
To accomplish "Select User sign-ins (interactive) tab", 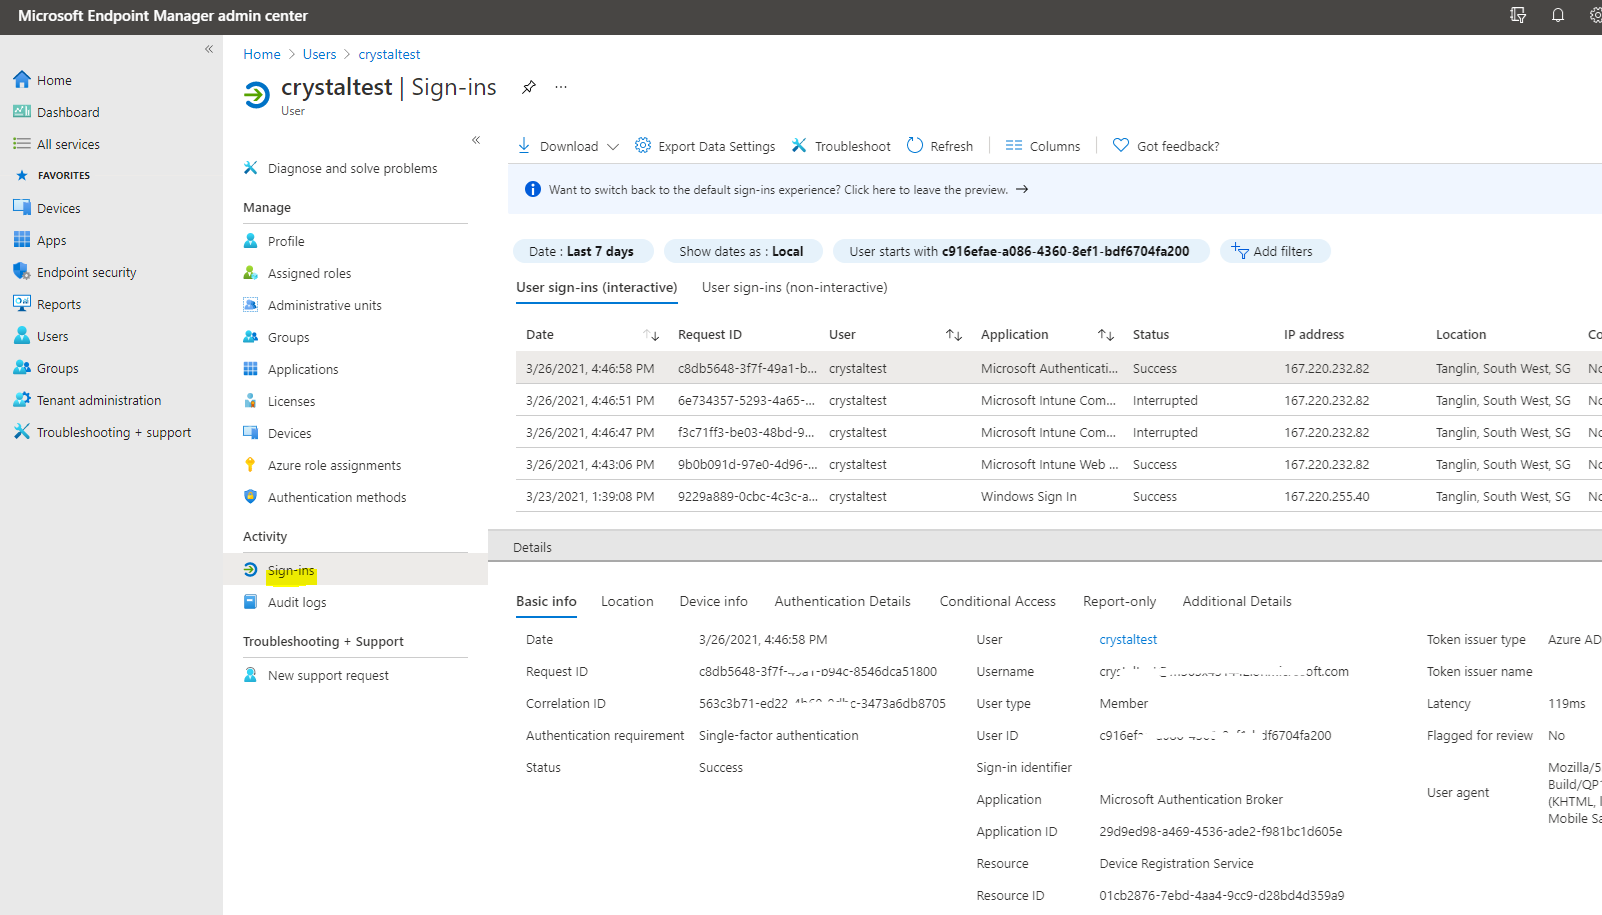I will pos(597,287).
